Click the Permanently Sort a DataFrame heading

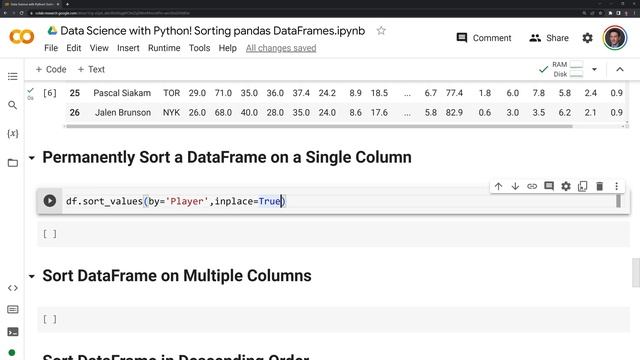[227, 158]
